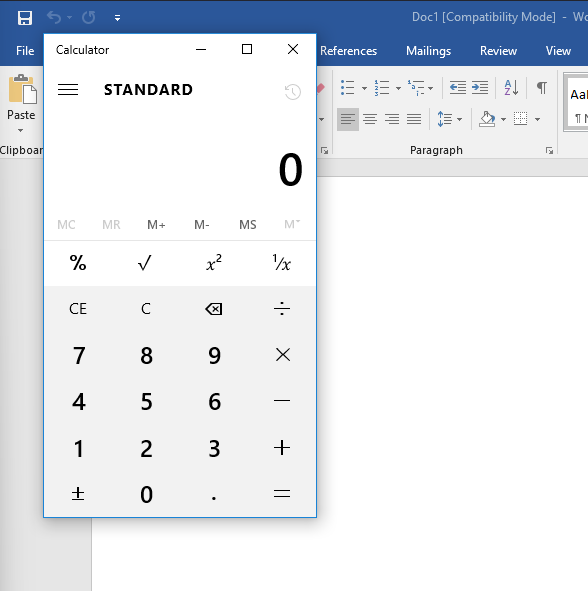The image size is (588, 591).
Task: Open the Review tab
Action: [498, 51]
